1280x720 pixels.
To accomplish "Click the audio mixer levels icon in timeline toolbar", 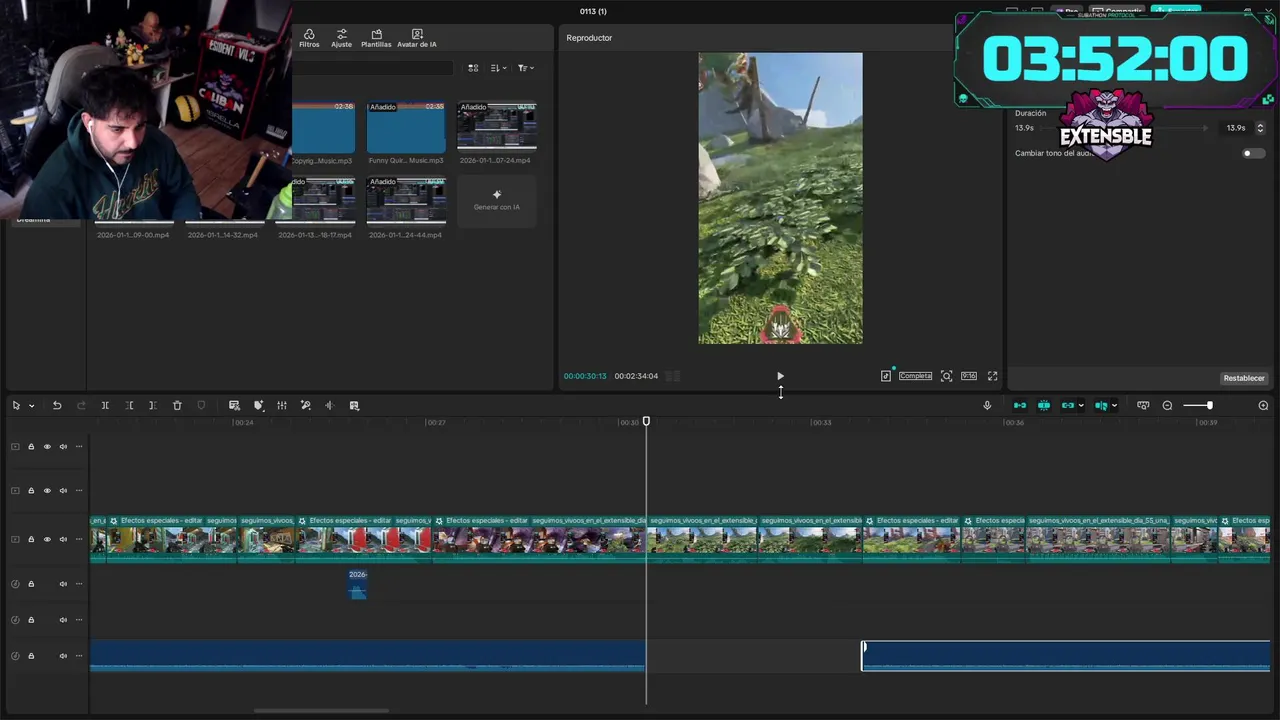I will [x=282, y=405].
